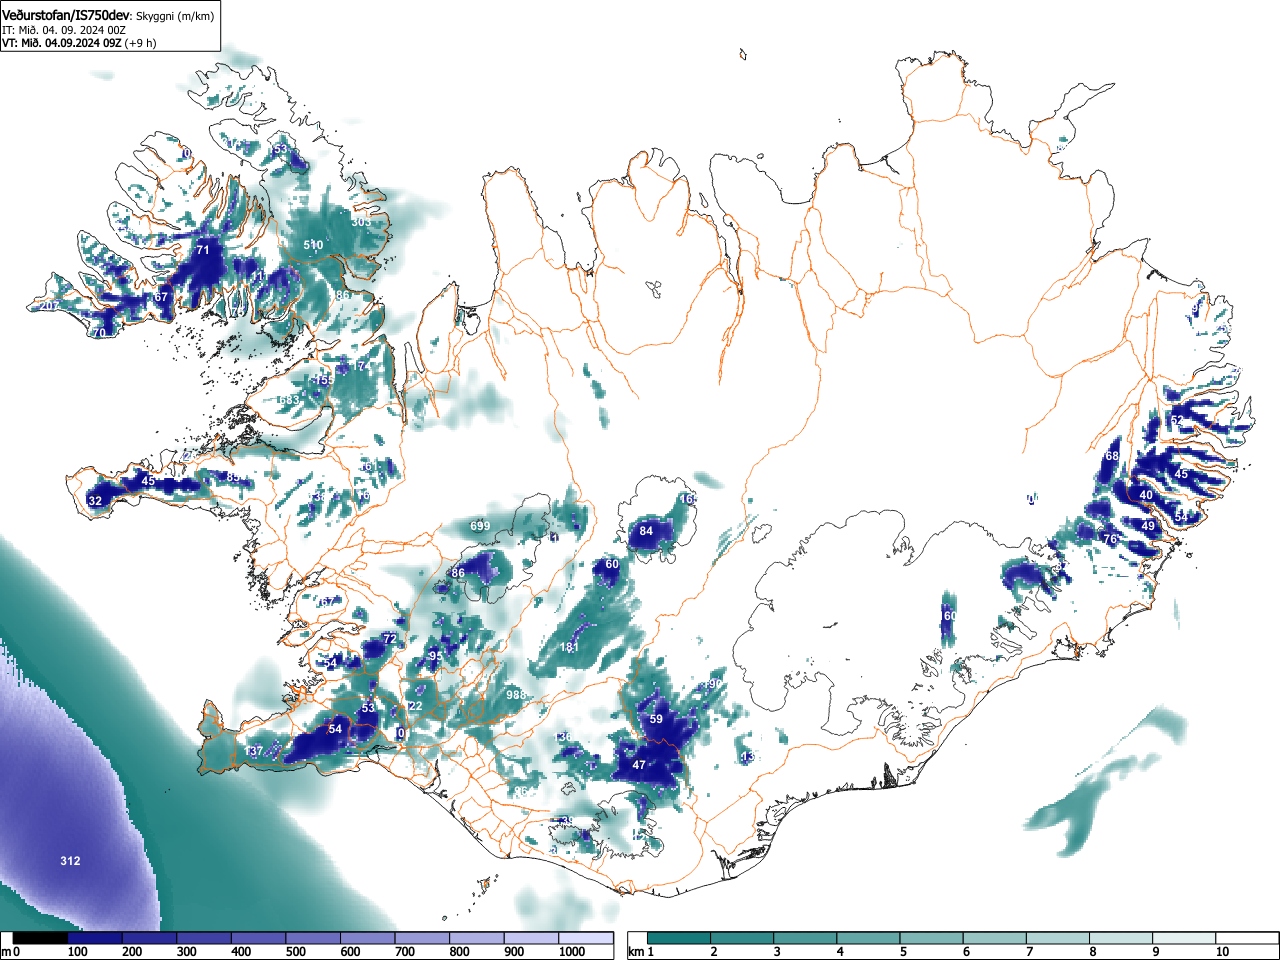Screen dimensions: 1280x960
Task: Click the 76 value in the Eastfjords
Action: pos(1109,539)
